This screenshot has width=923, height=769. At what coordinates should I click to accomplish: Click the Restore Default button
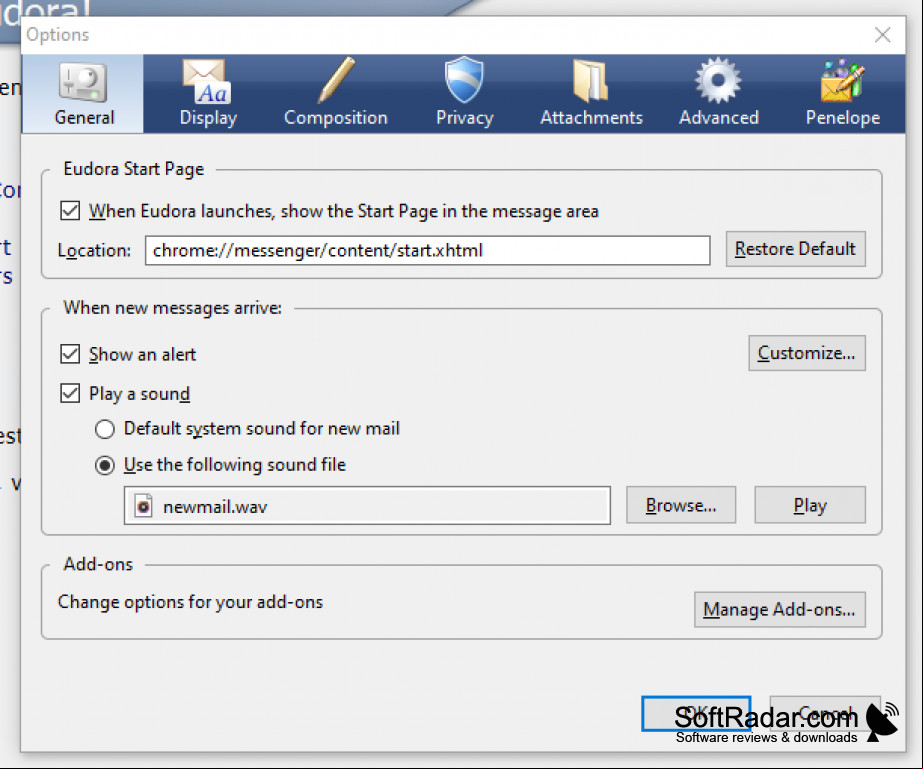pos(795,249)
